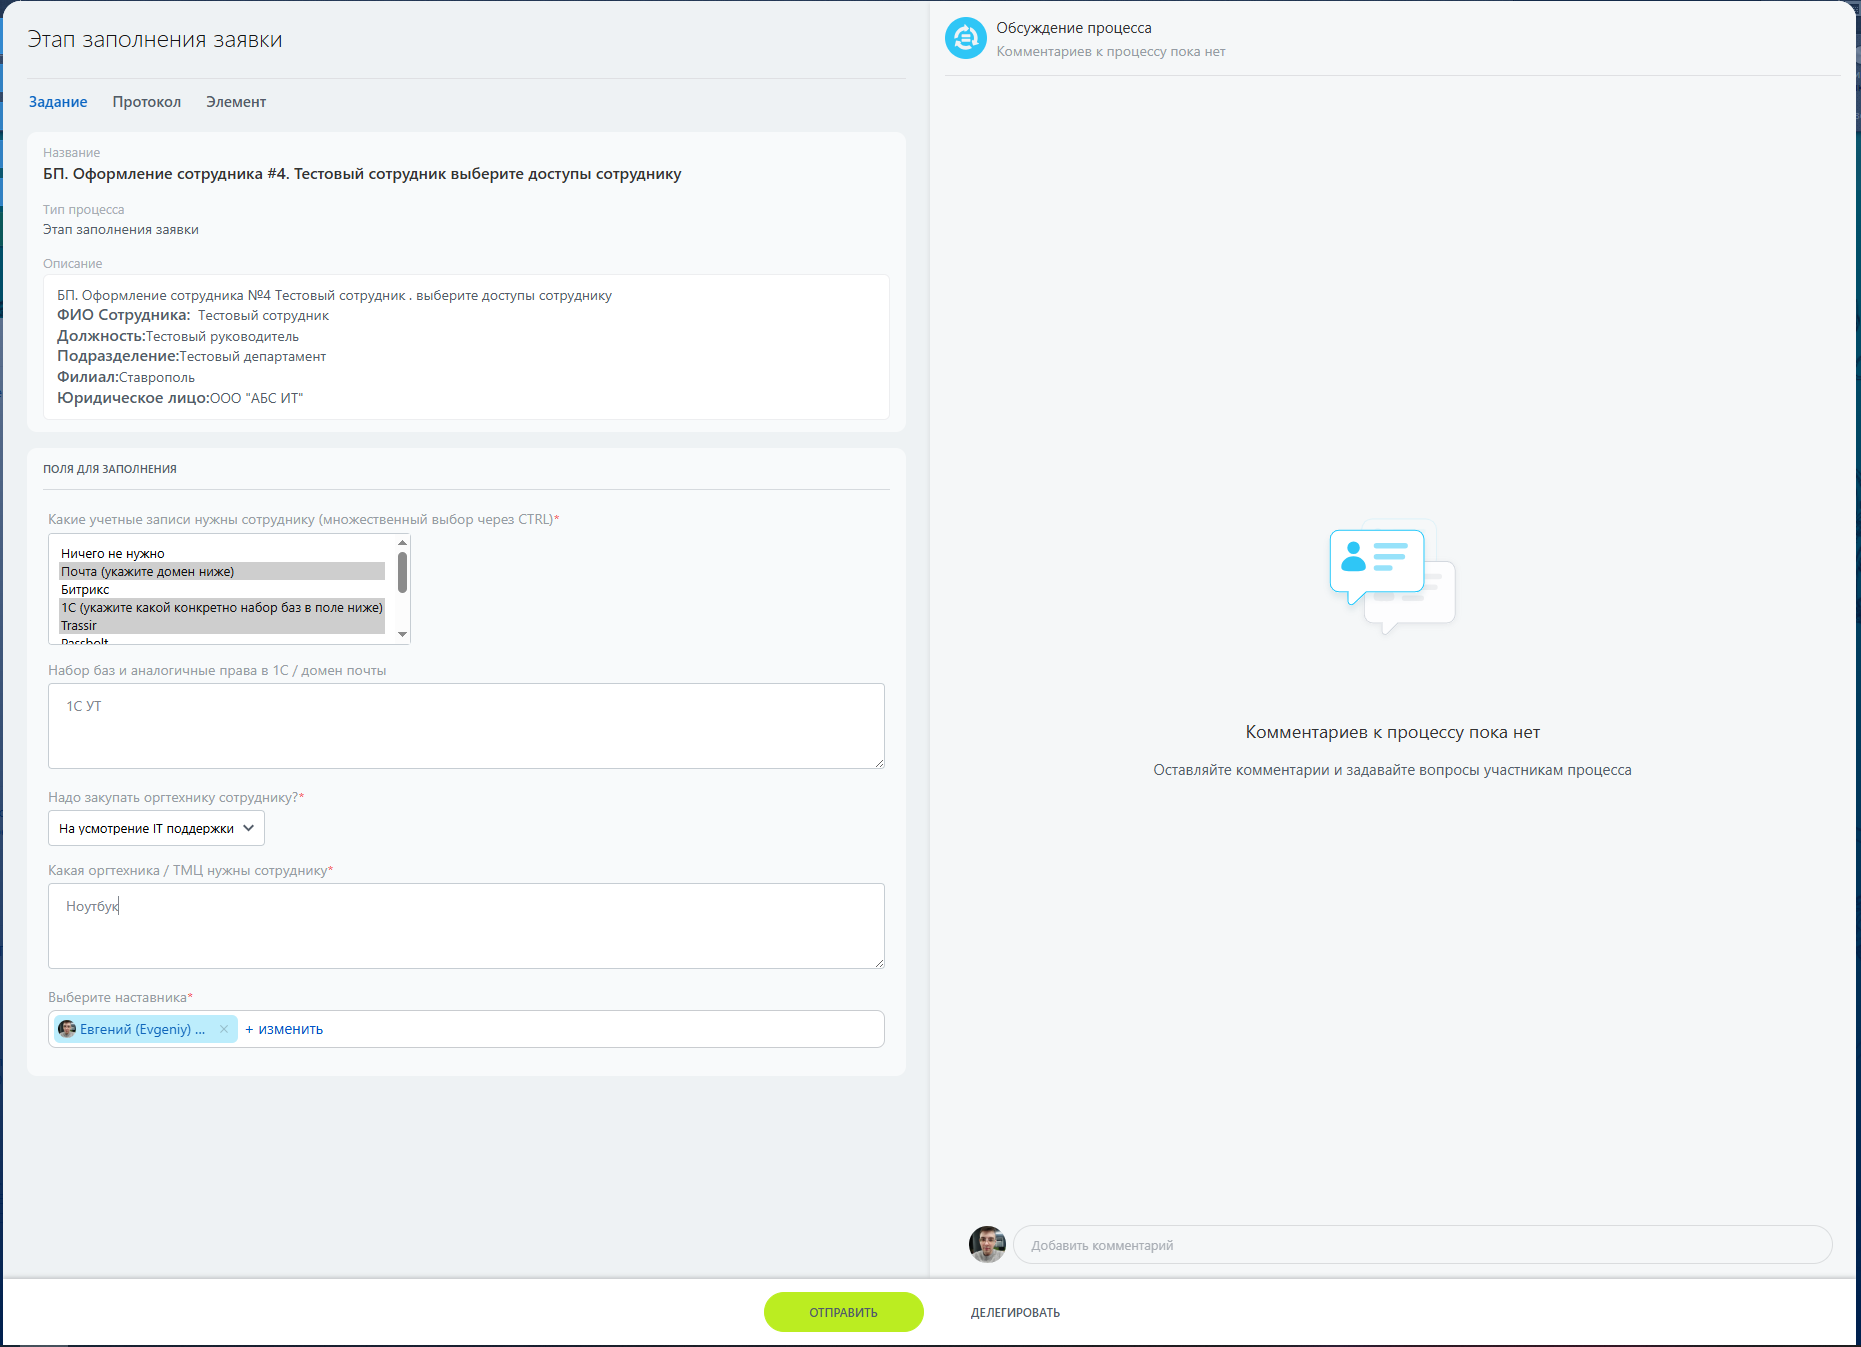This screenshot has width=1861, height=1347.
Task: Click the ДЕЛЕГИРОВАТЬ button
Action: 1015,1312
